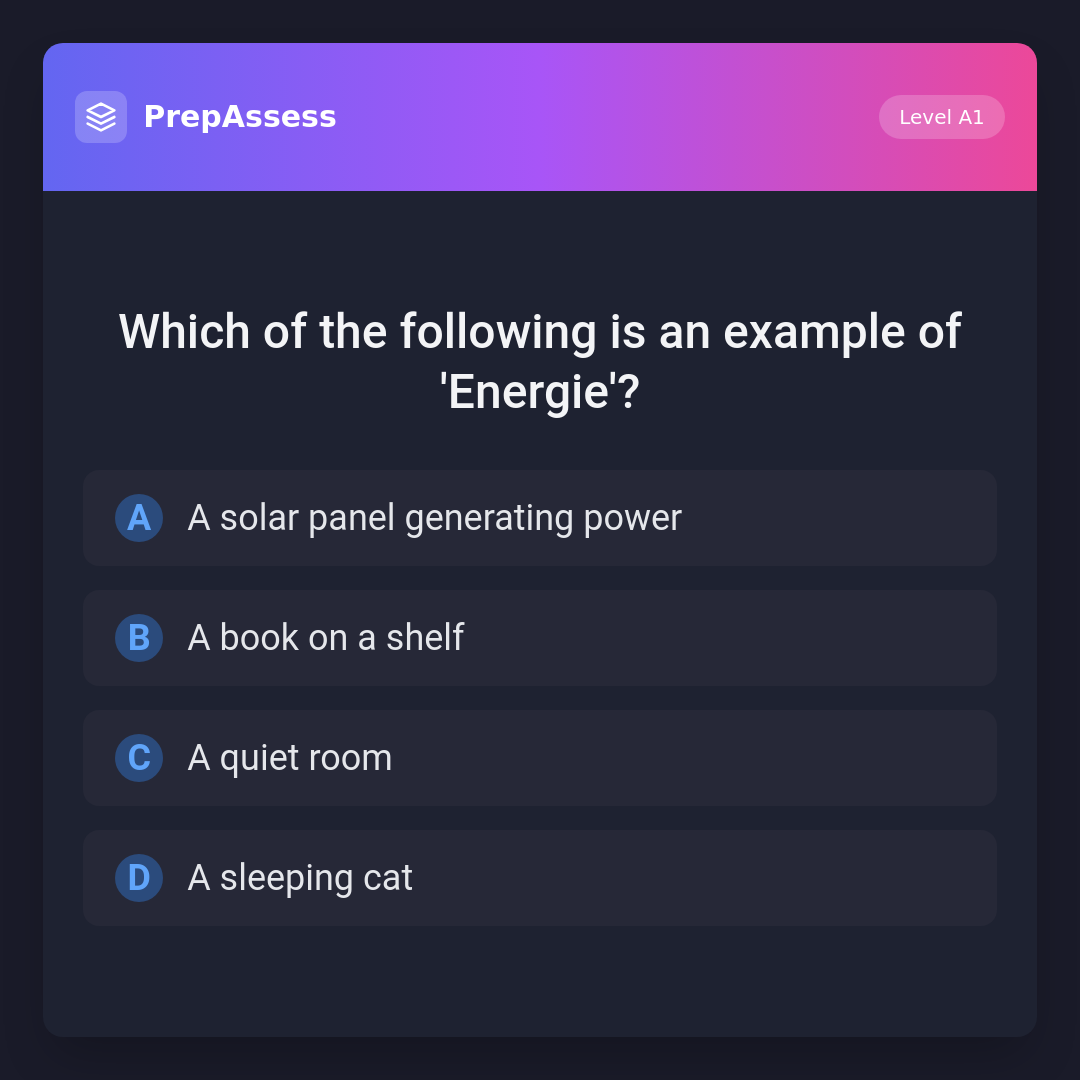
Task: Click the dark page background outside the card
Action: (x=20, y=540)
